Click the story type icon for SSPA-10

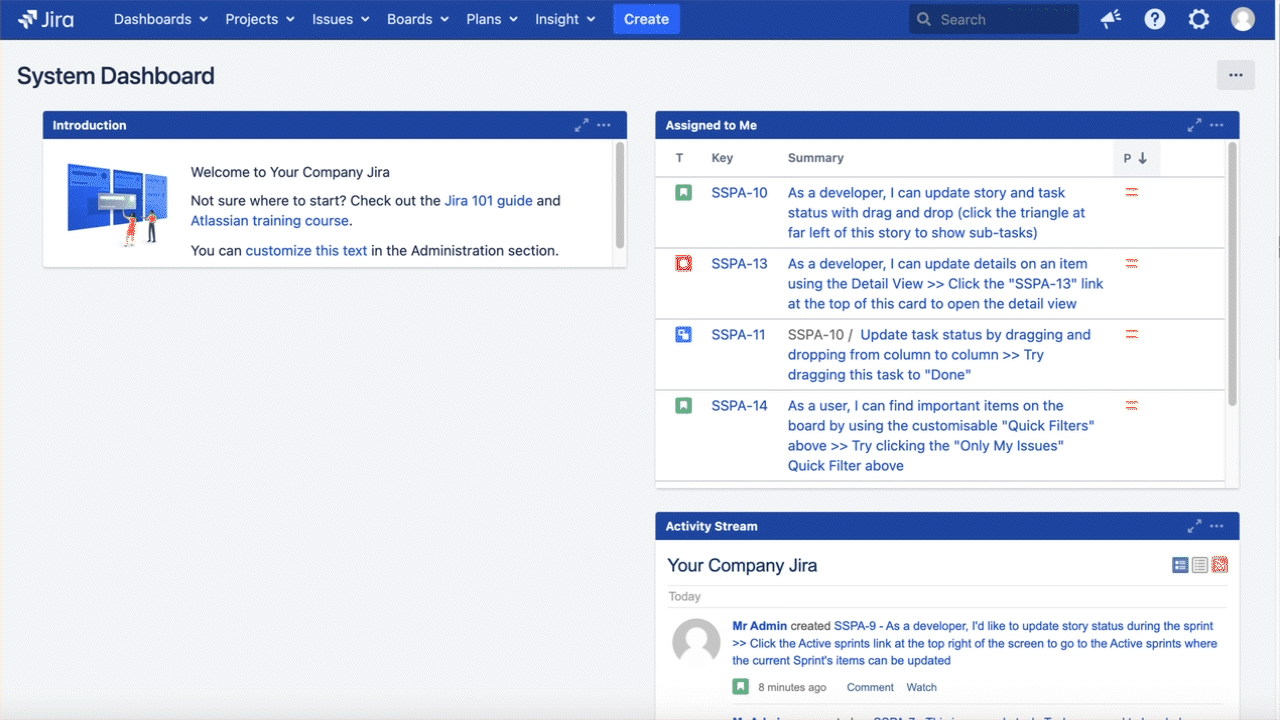coord(683,192)
